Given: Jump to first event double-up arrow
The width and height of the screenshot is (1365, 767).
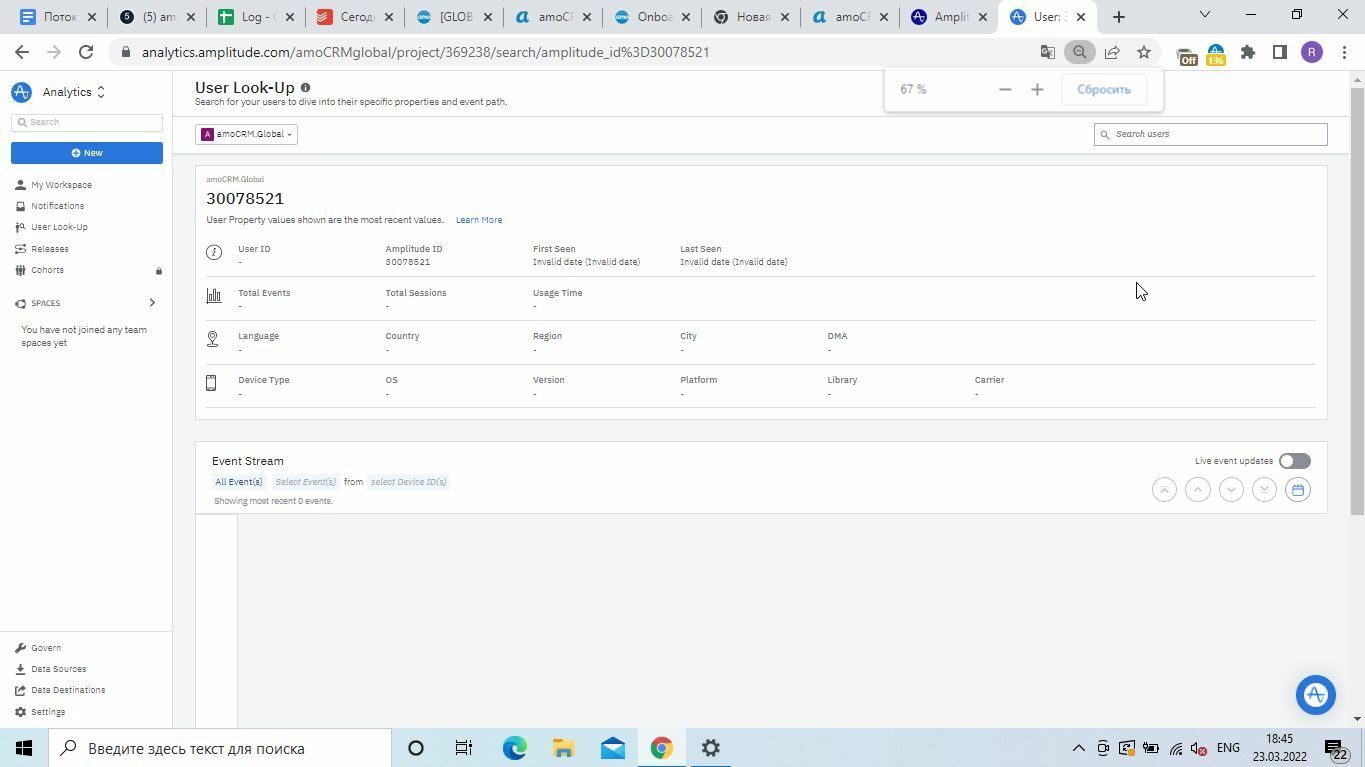Looking at the screenshot, I should [x=1164, y=490].
